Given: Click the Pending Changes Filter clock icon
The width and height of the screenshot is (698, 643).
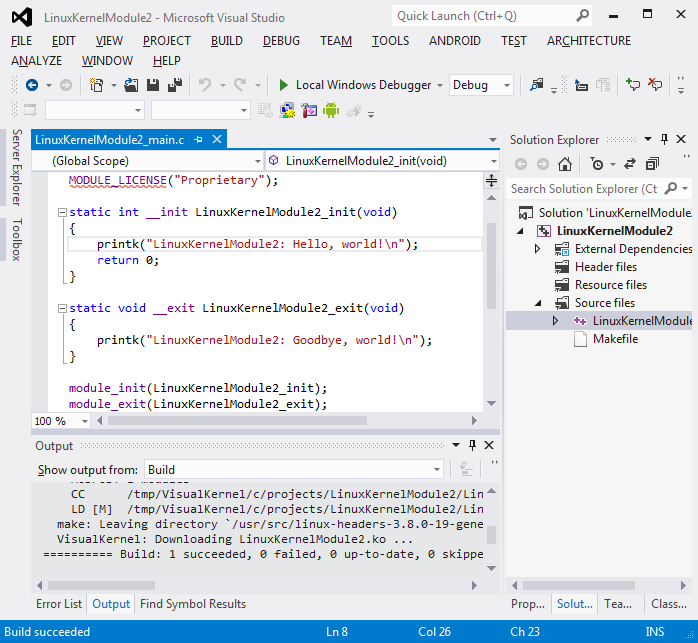Looking at the screenshot, I should pyautogui.click(x=597, y=164).
